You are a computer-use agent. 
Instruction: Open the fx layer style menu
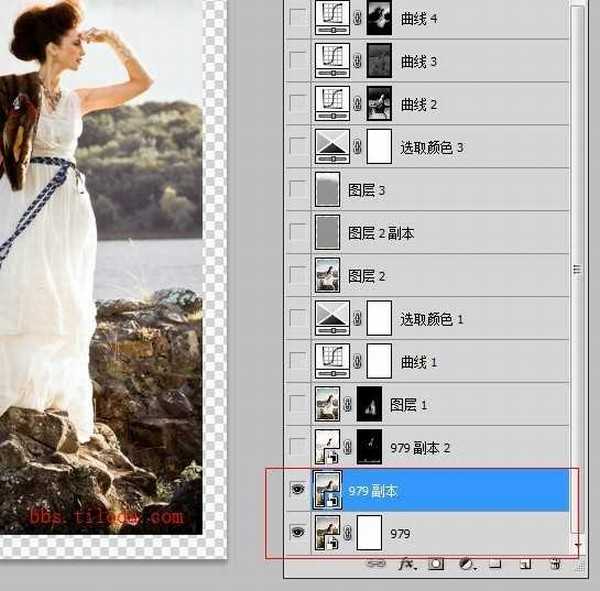pos(407,564)
